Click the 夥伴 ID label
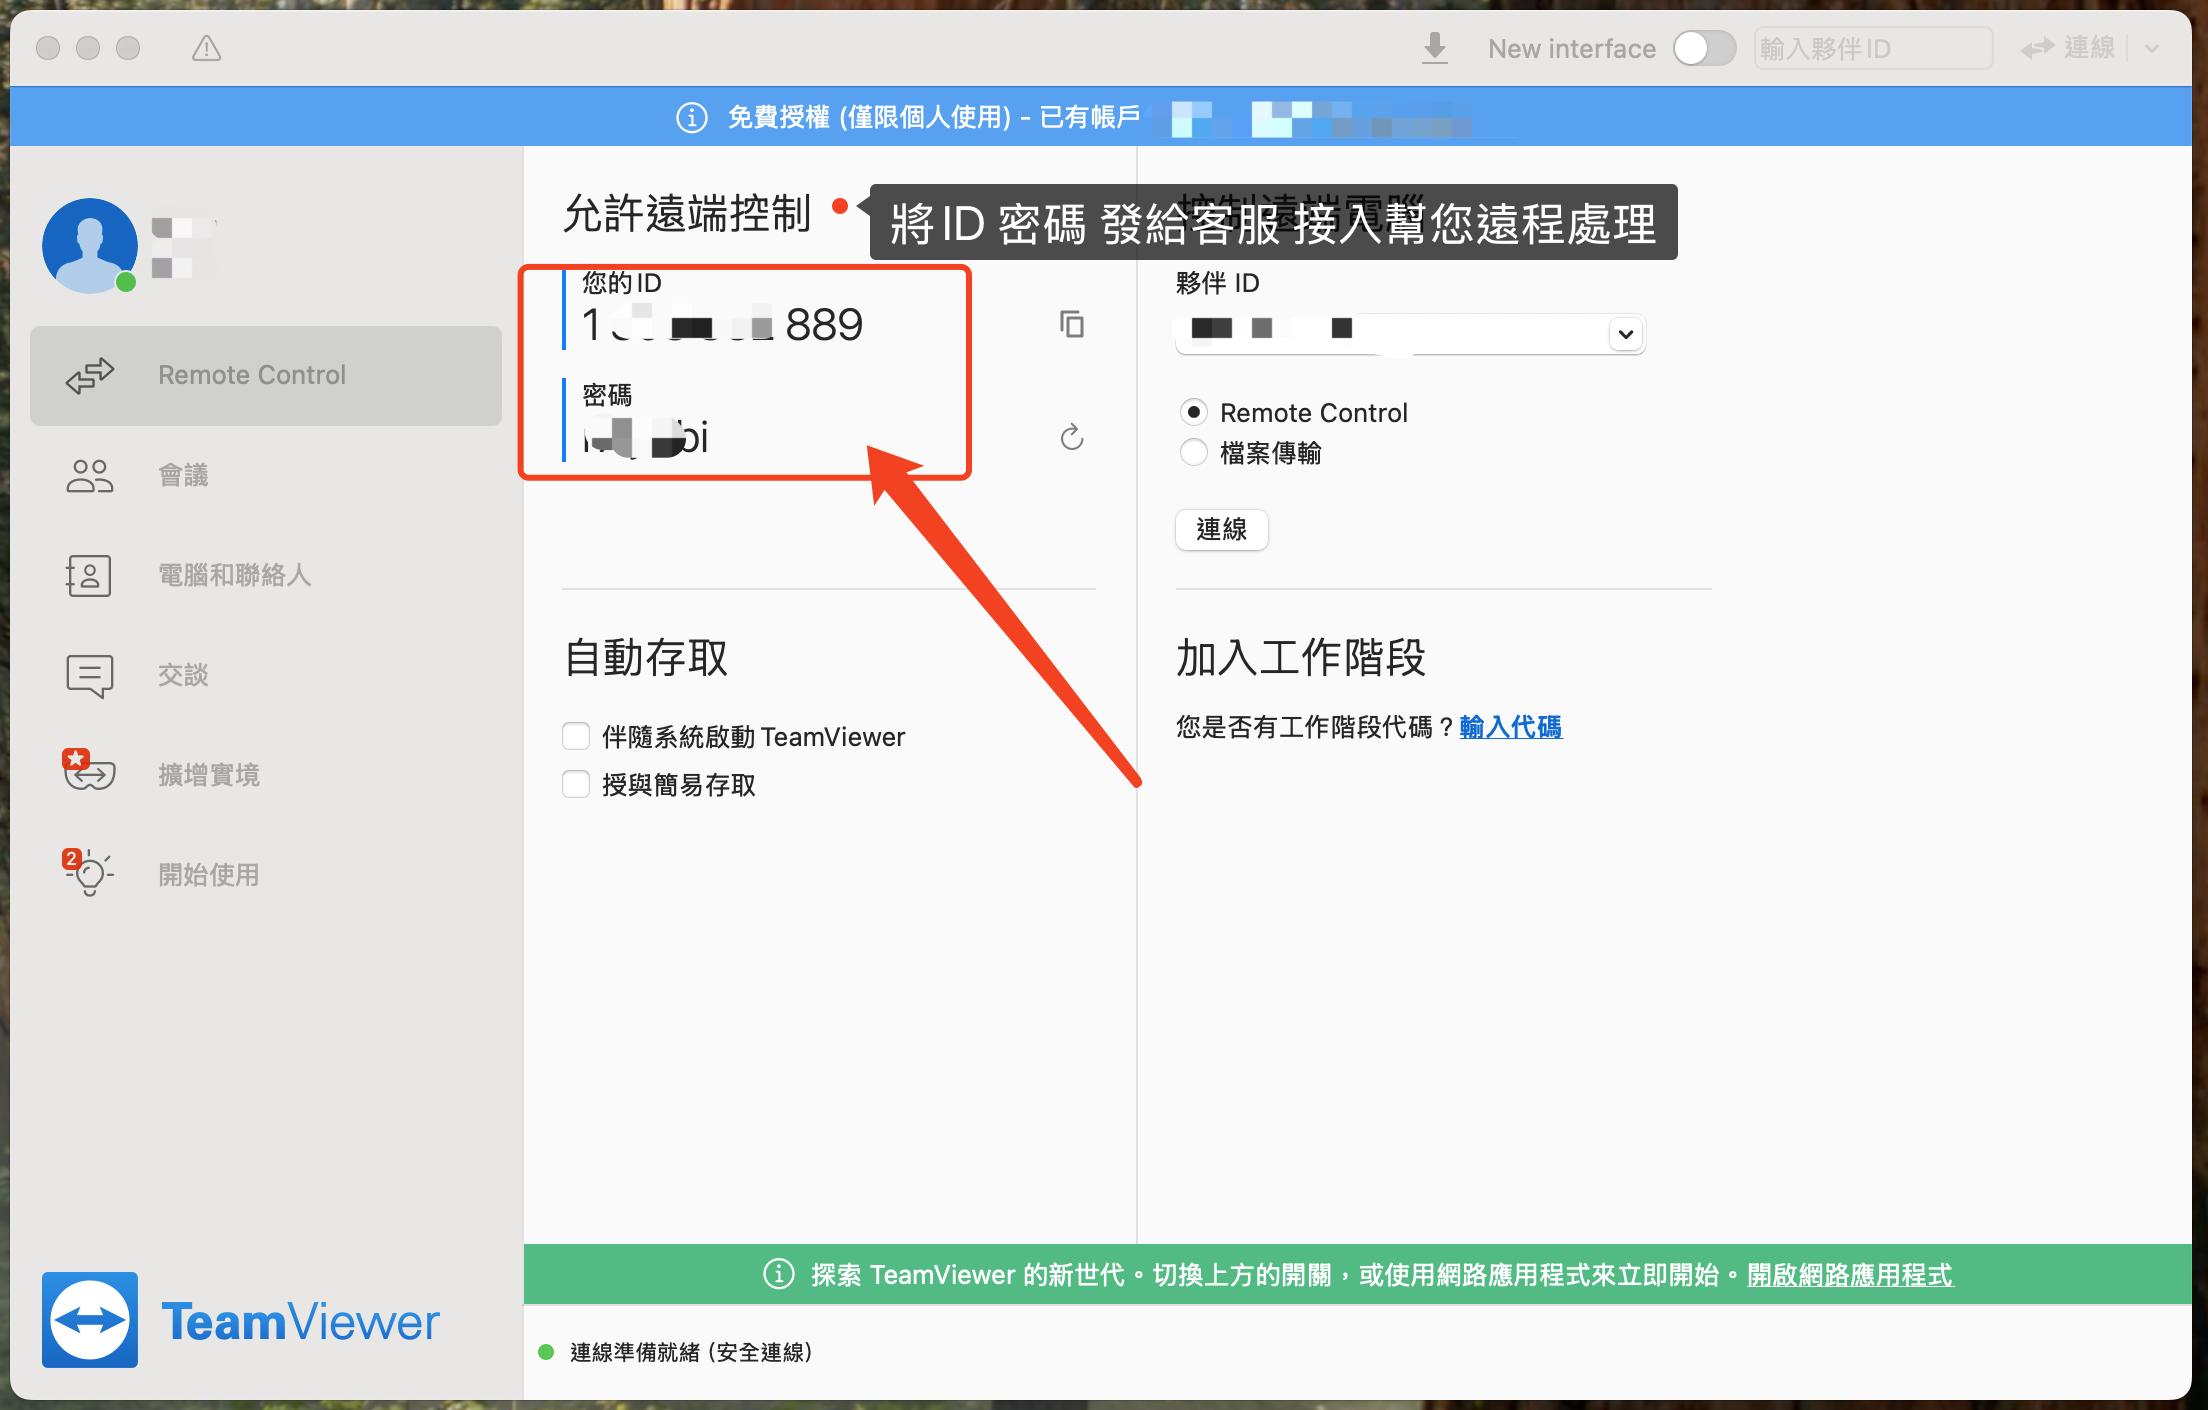Screen dimensions: 2208x1410 tap(1218, 283)
